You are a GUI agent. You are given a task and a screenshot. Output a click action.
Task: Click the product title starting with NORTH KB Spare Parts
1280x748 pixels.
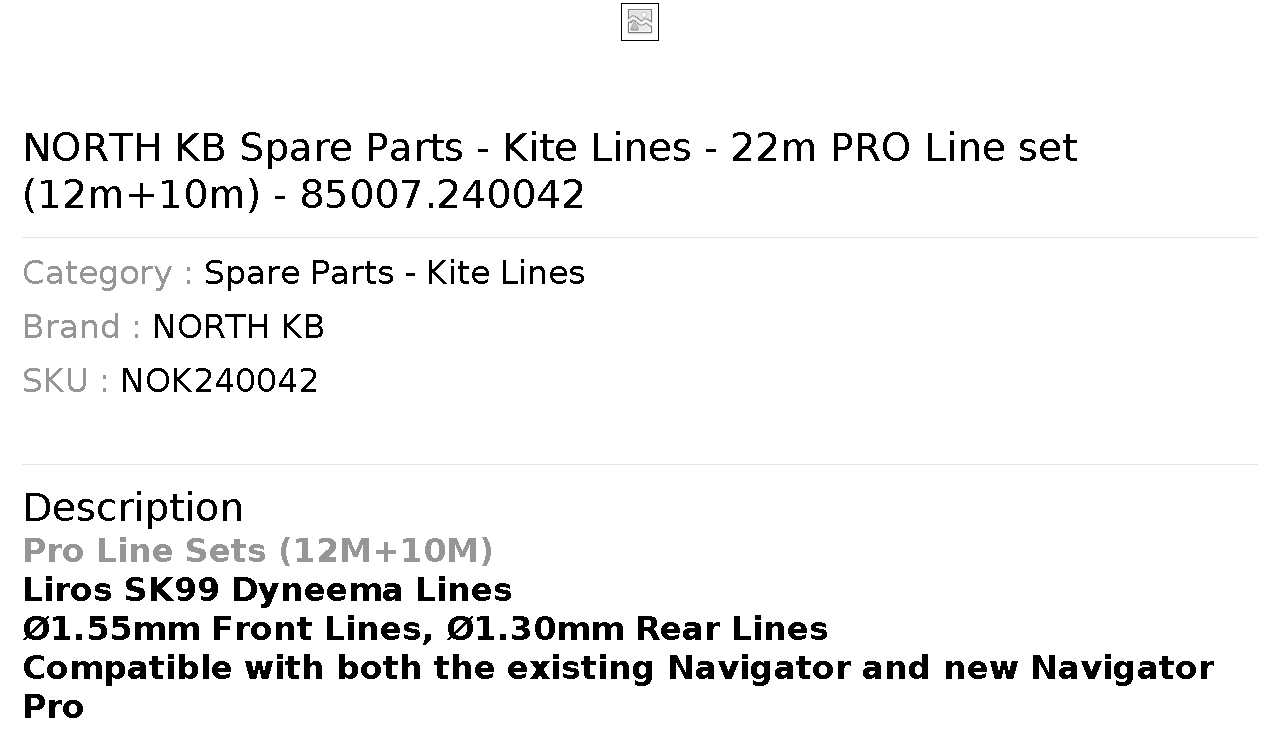click(550, 171)
